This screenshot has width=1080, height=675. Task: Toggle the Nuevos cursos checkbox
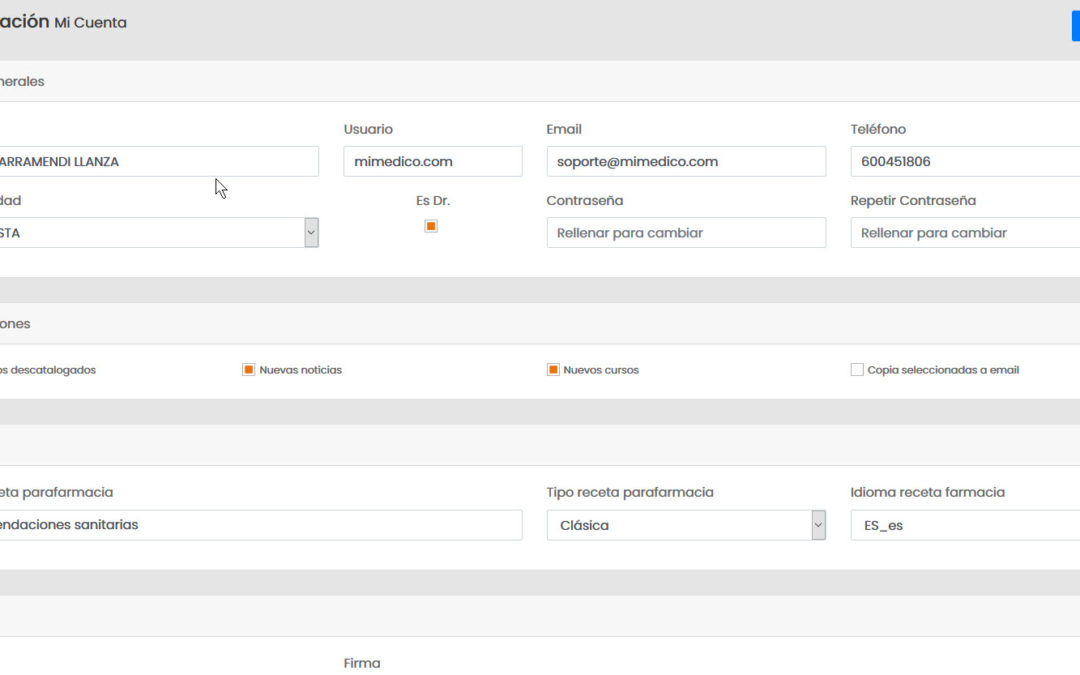[553, 370]
